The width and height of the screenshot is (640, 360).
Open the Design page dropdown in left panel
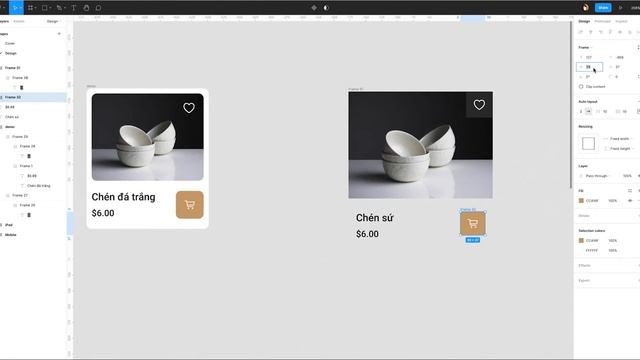[x=54, y=21]
